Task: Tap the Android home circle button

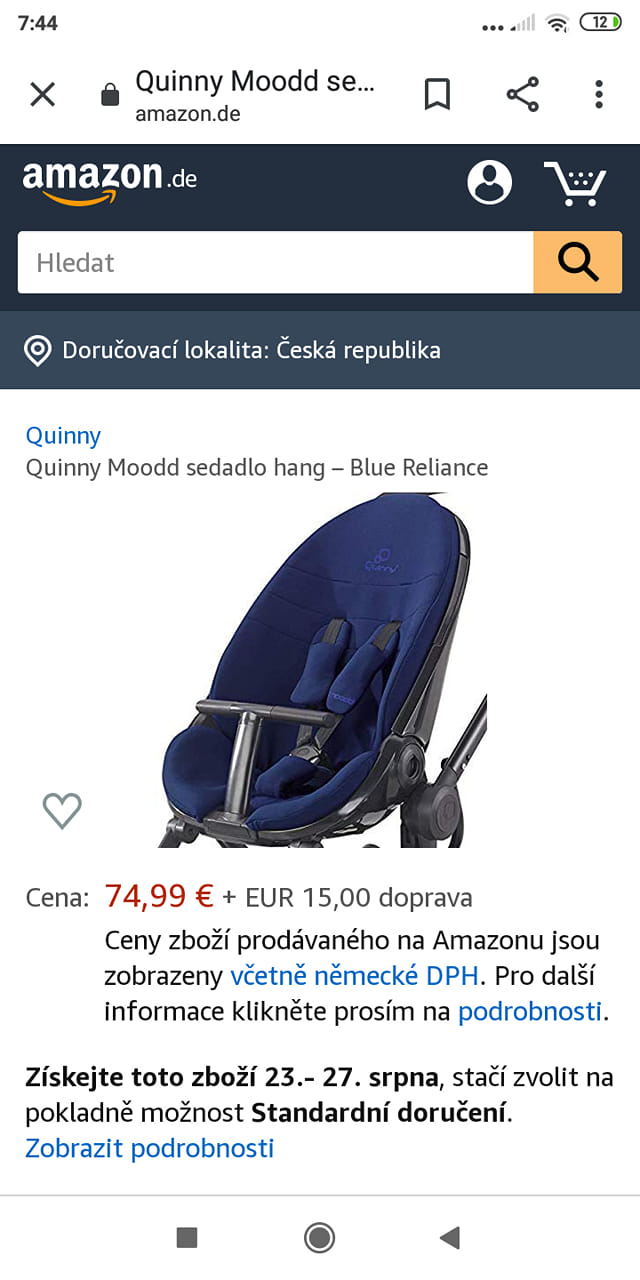Action: click(x=319, y=1238)
